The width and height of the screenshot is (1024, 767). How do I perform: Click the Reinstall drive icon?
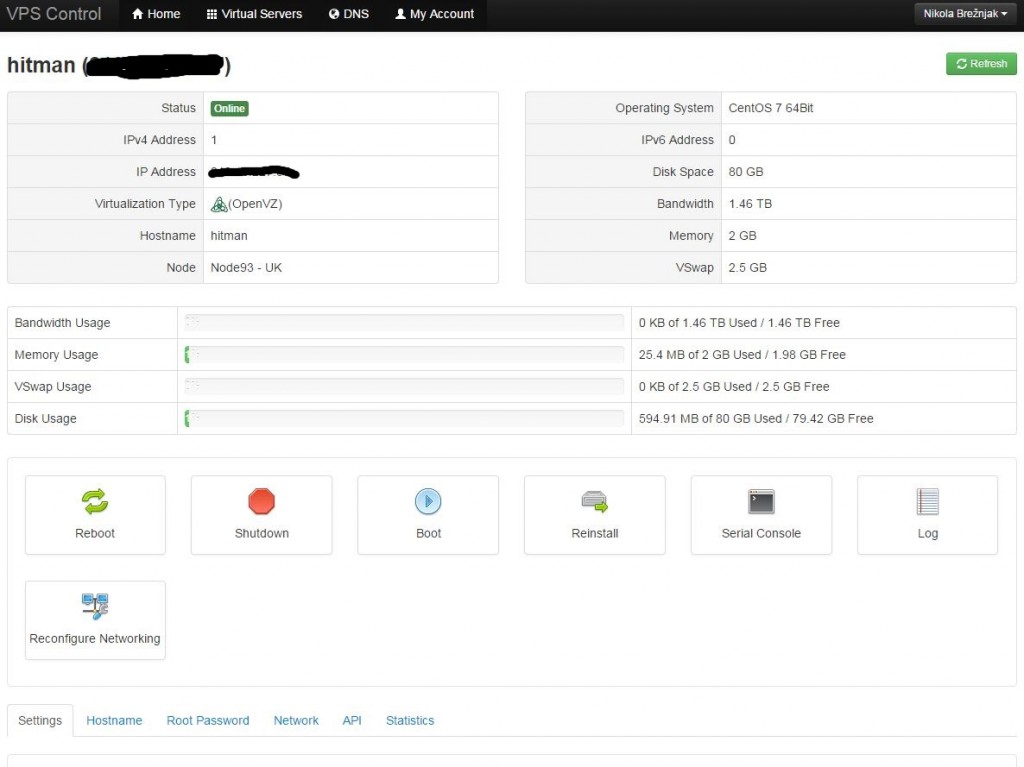(x=594, y=502)
